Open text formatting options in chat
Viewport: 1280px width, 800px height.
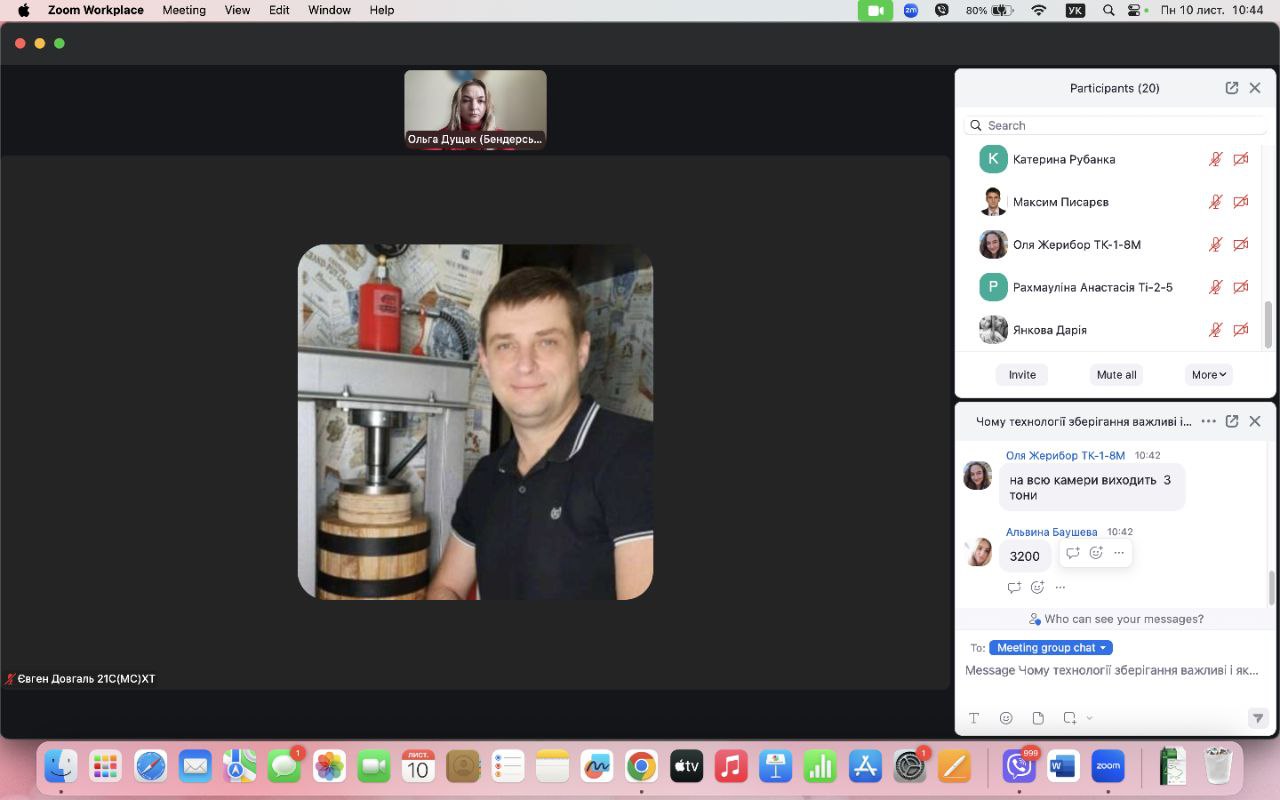click(x=974, y=718)
